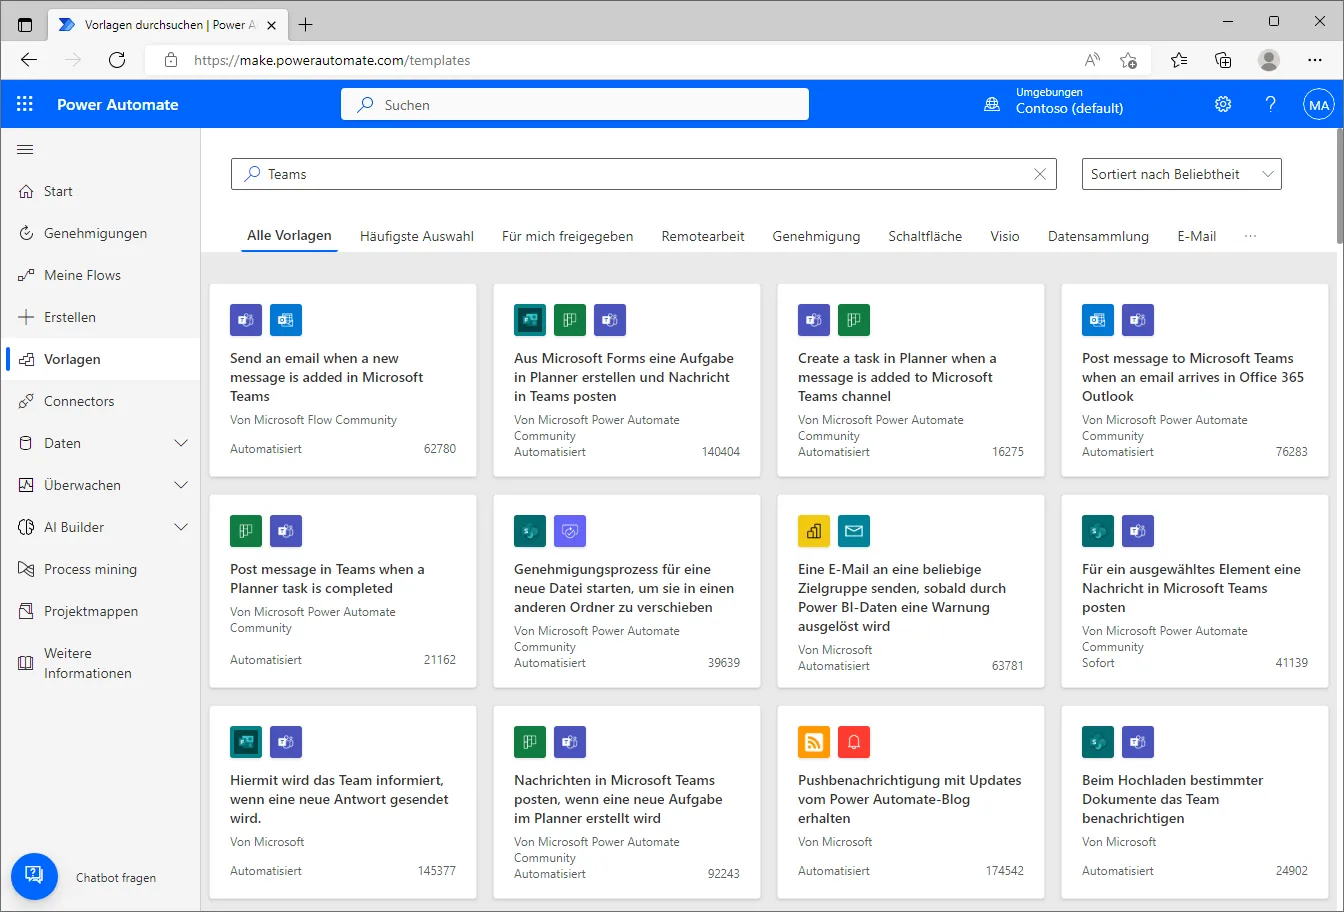Screen dimensions: 1344x912
Task: Click the red notification bell icon
Action: pos(854,742)
